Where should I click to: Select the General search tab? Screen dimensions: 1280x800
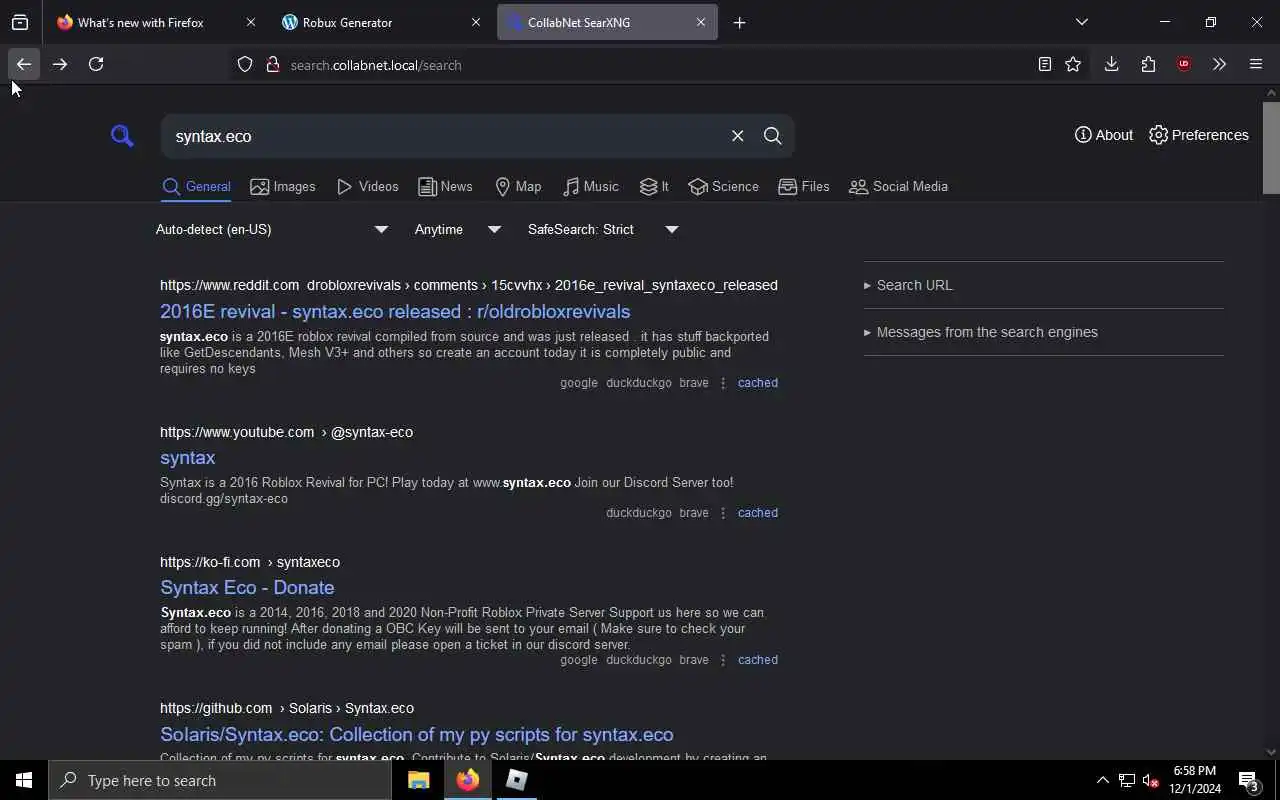point(196,186)
